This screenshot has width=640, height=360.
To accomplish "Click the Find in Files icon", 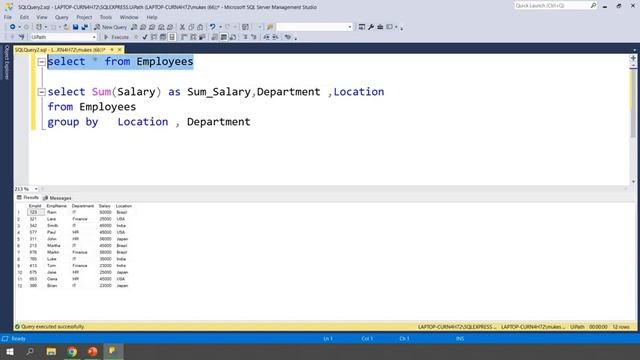I will tap(270, 27).
